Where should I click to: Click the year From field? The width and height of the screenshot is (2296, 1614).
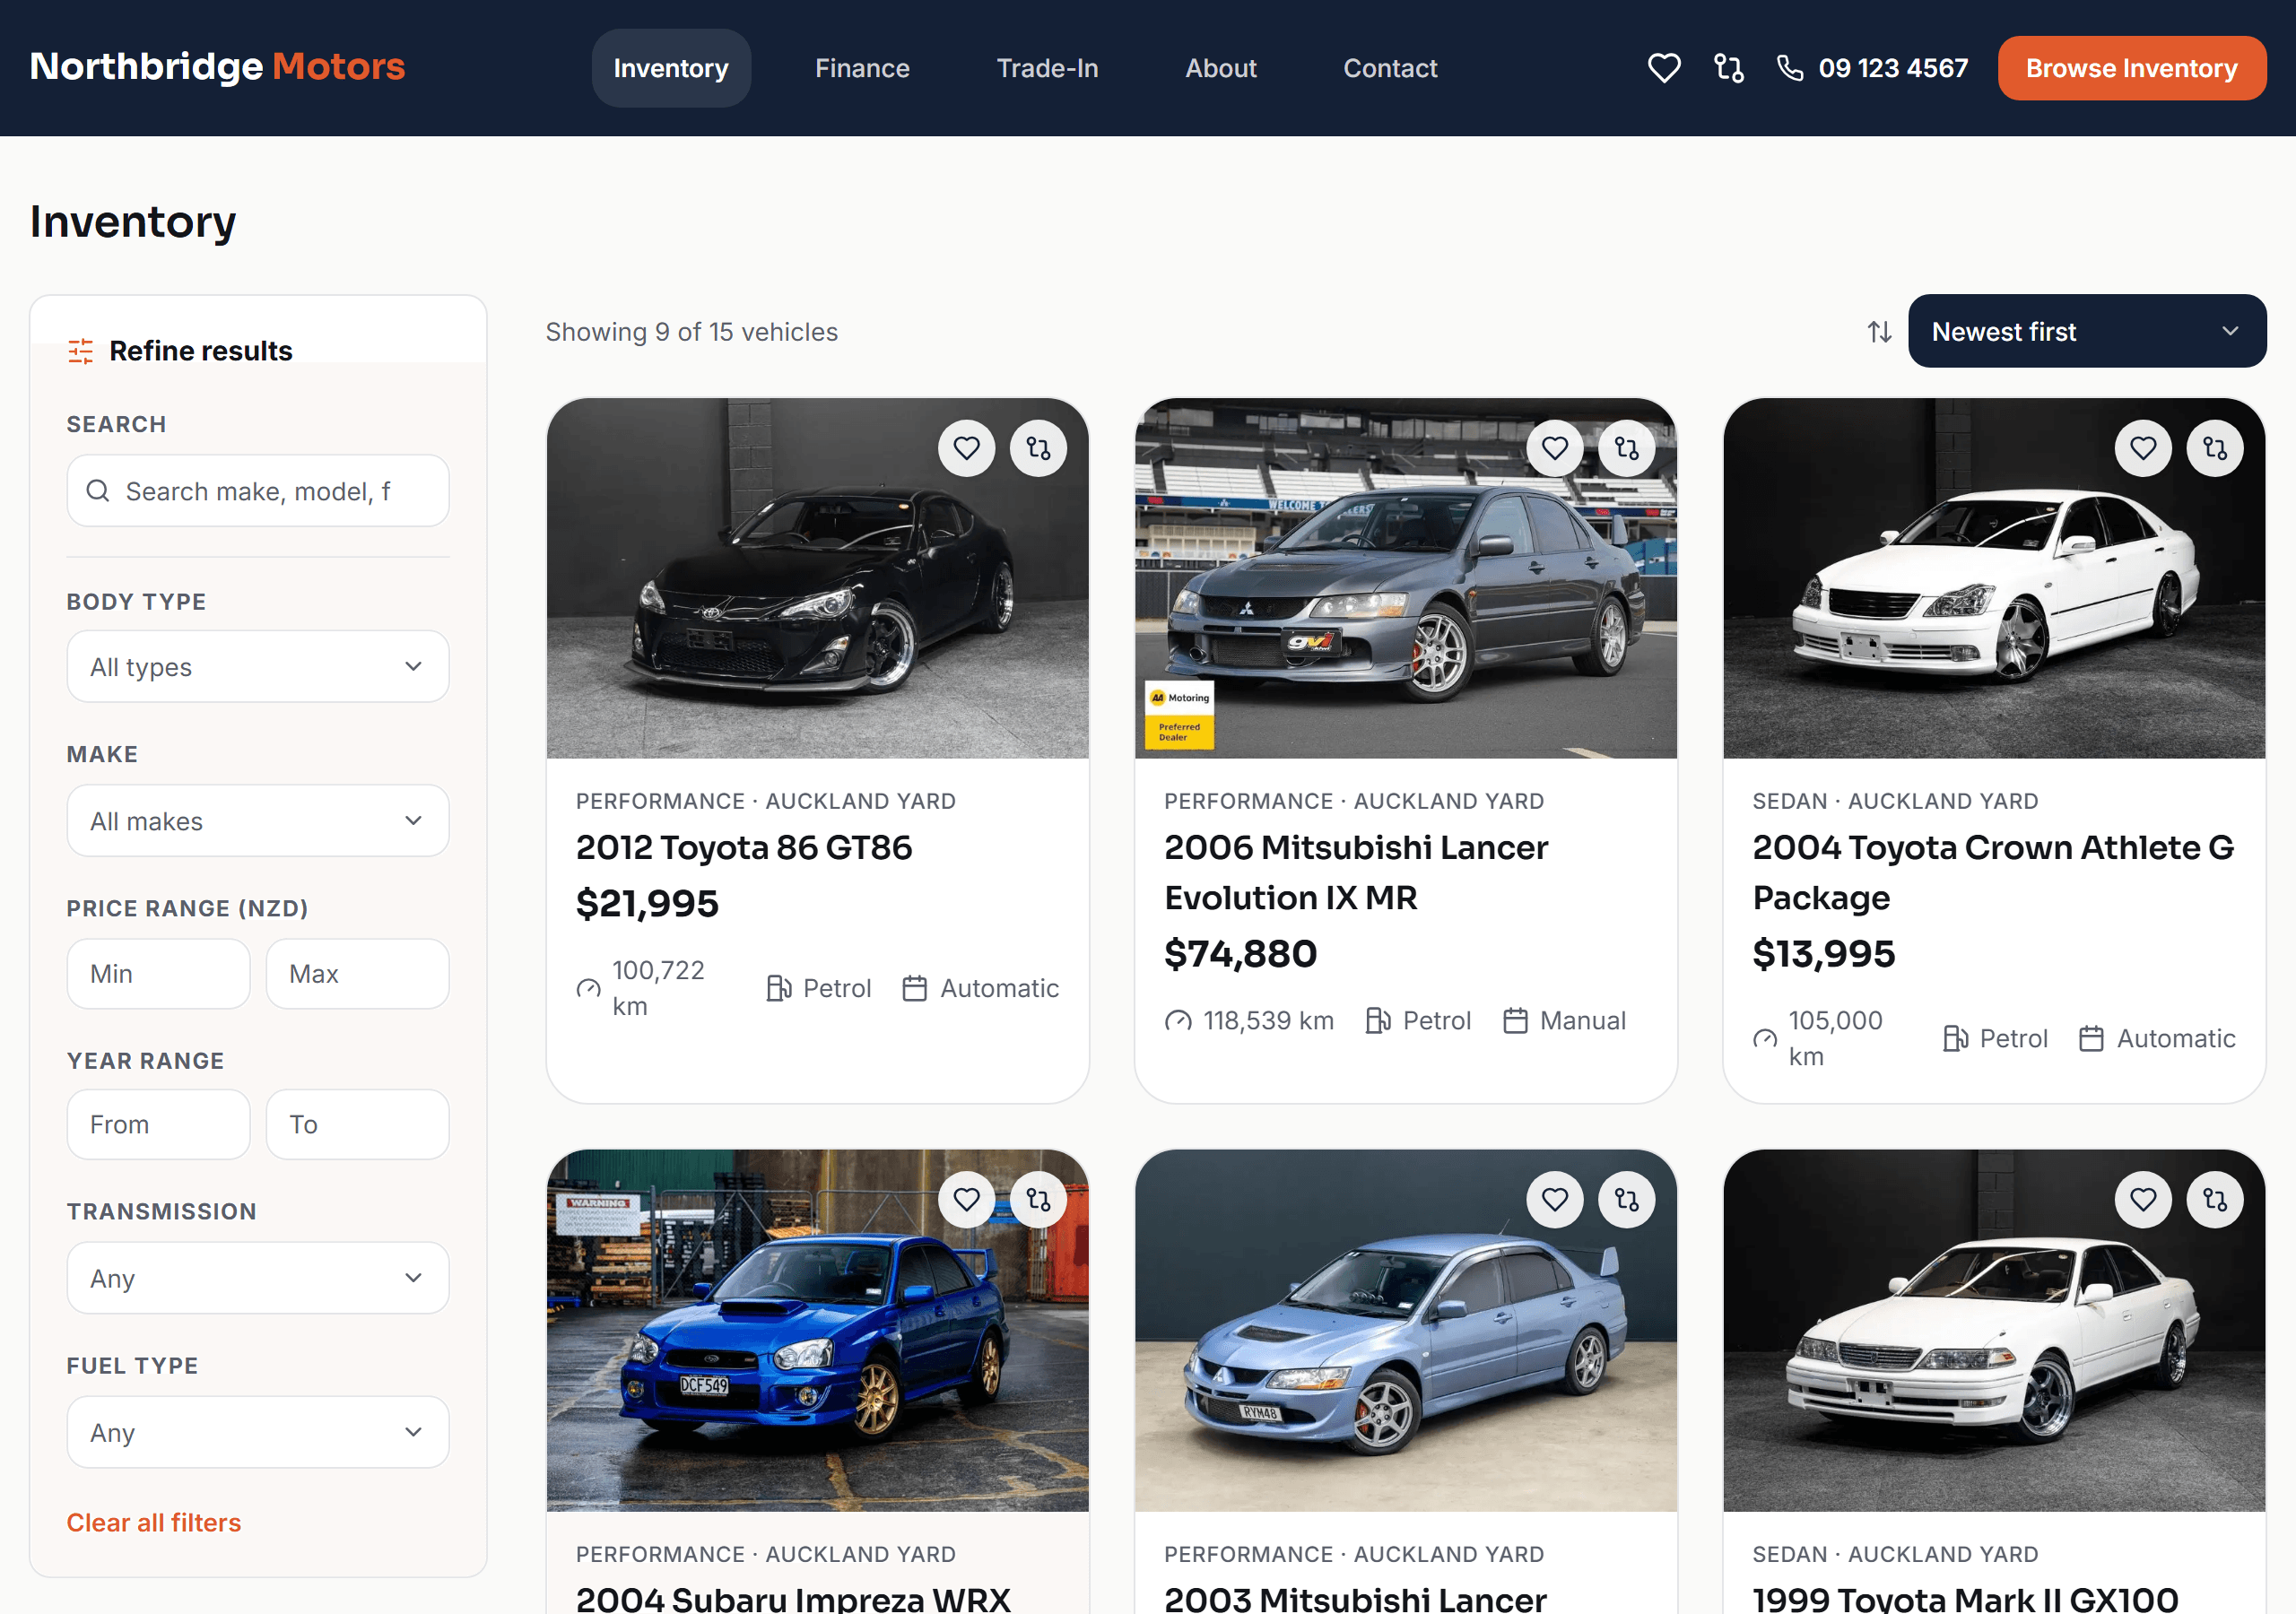click(158, 1124)
